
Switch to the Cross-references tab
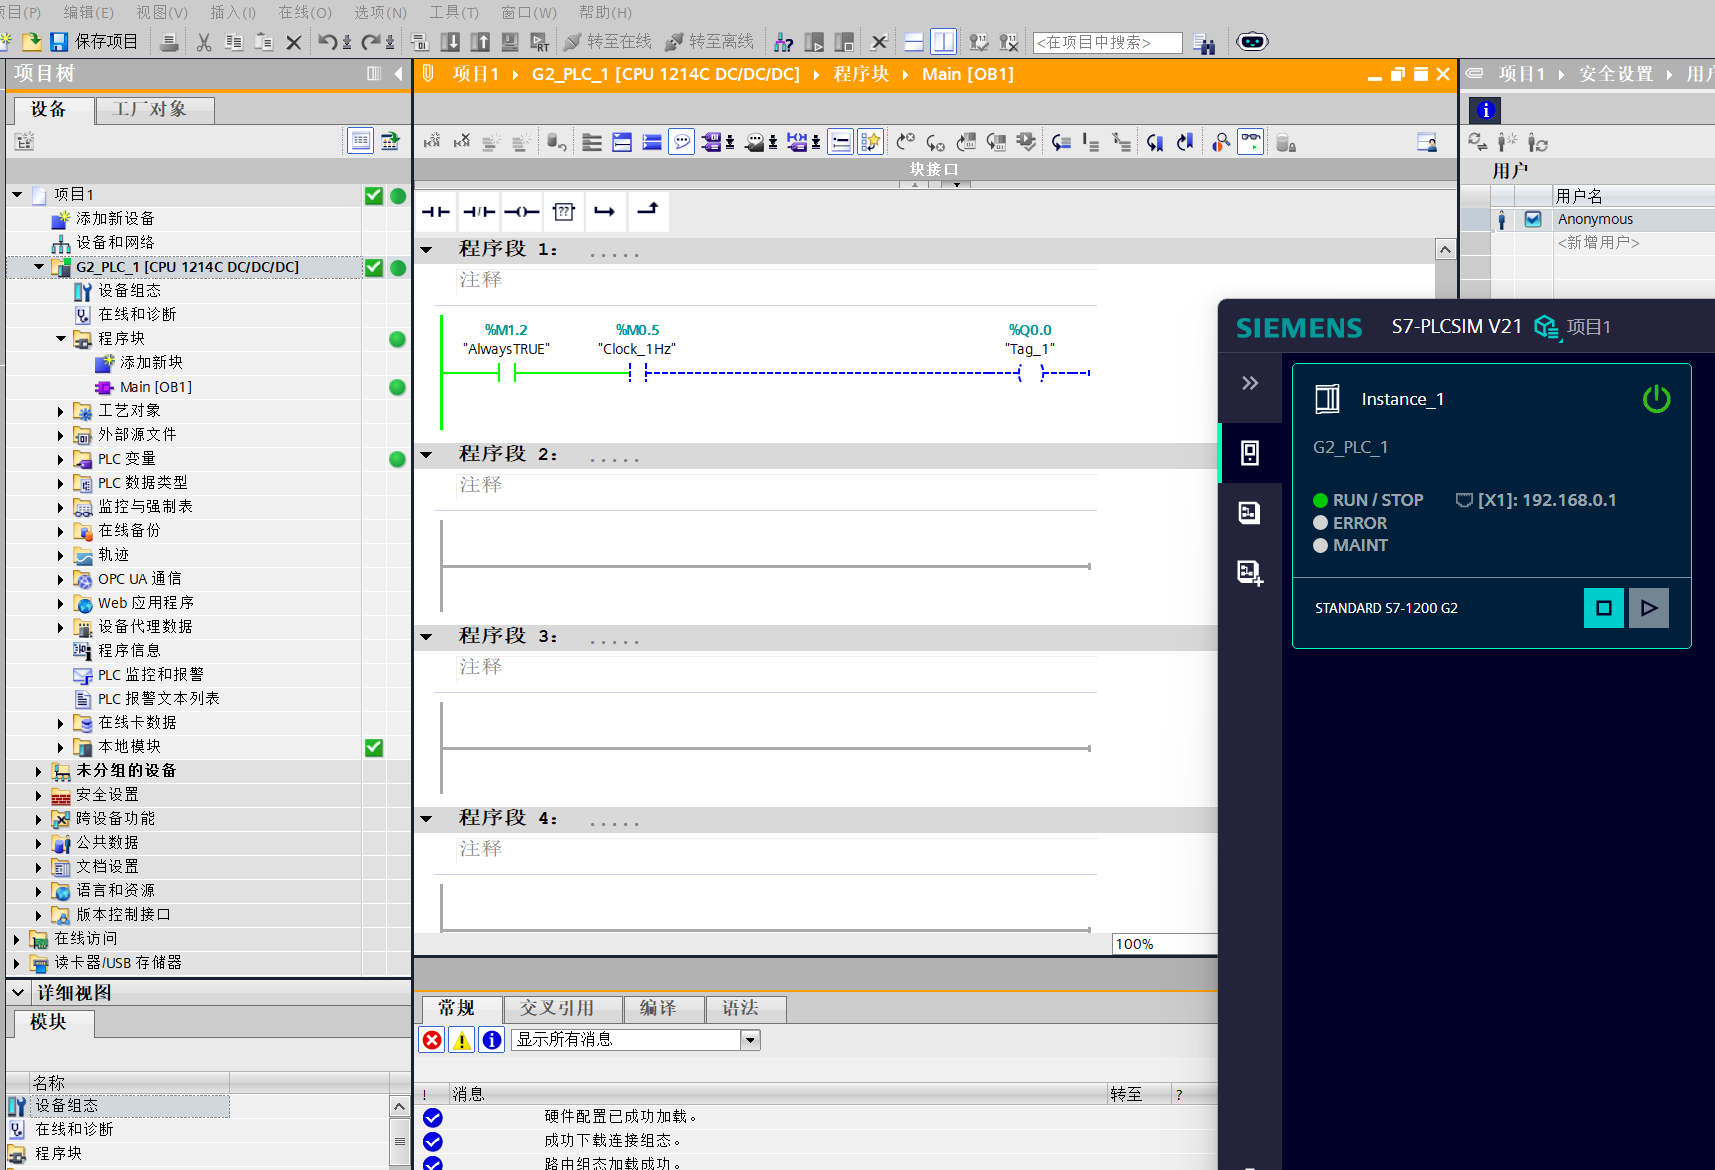coord(557,1008)
